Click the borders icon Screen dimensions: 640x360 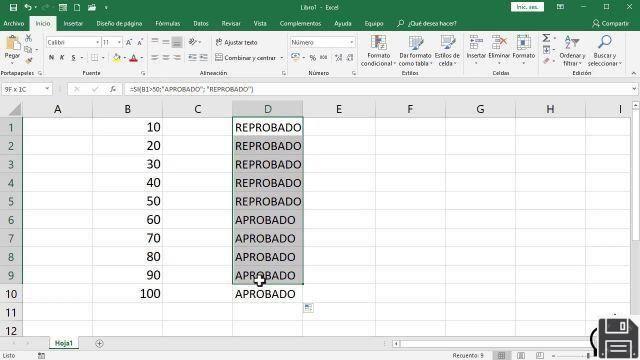coord(94,58)
